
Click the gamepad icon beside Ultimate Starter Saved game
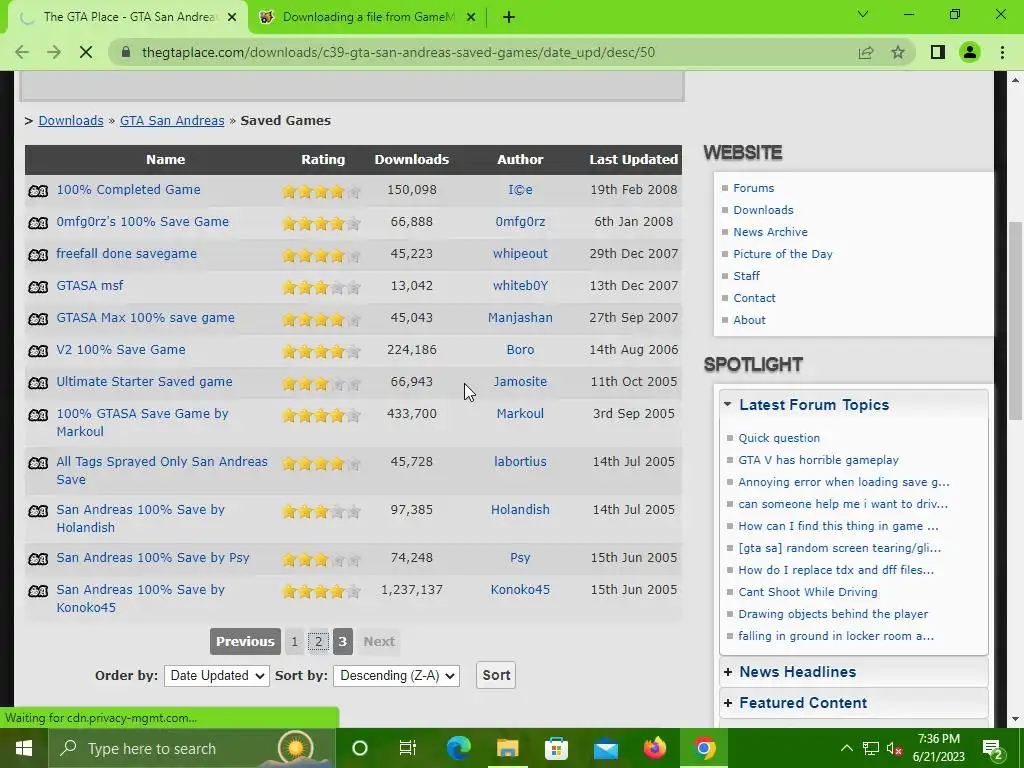pyautogui.click(x=38, y=383)
